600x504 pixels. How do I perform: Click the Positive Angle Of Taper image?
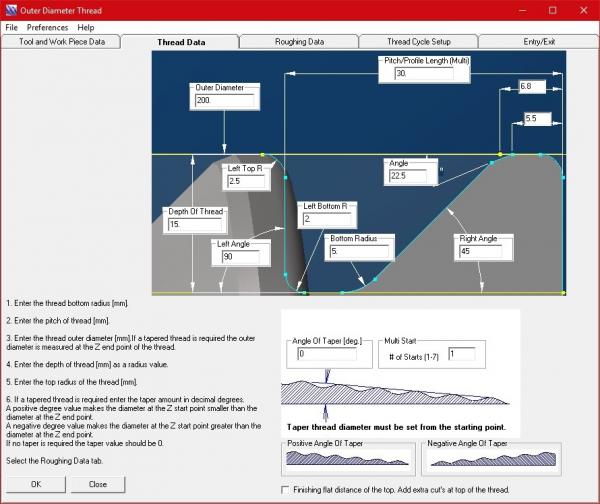click(x=348, y=458)
